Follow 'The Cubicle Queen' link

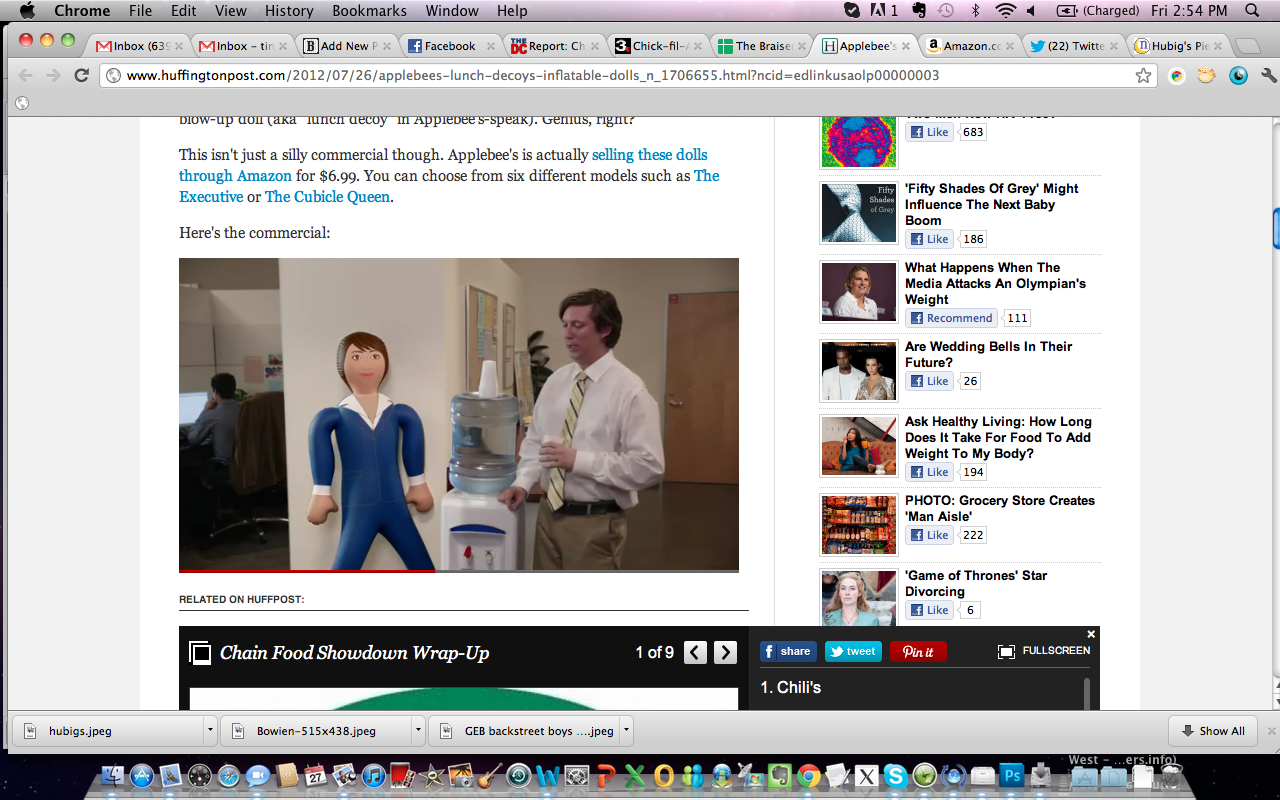[x=327, y=197]
